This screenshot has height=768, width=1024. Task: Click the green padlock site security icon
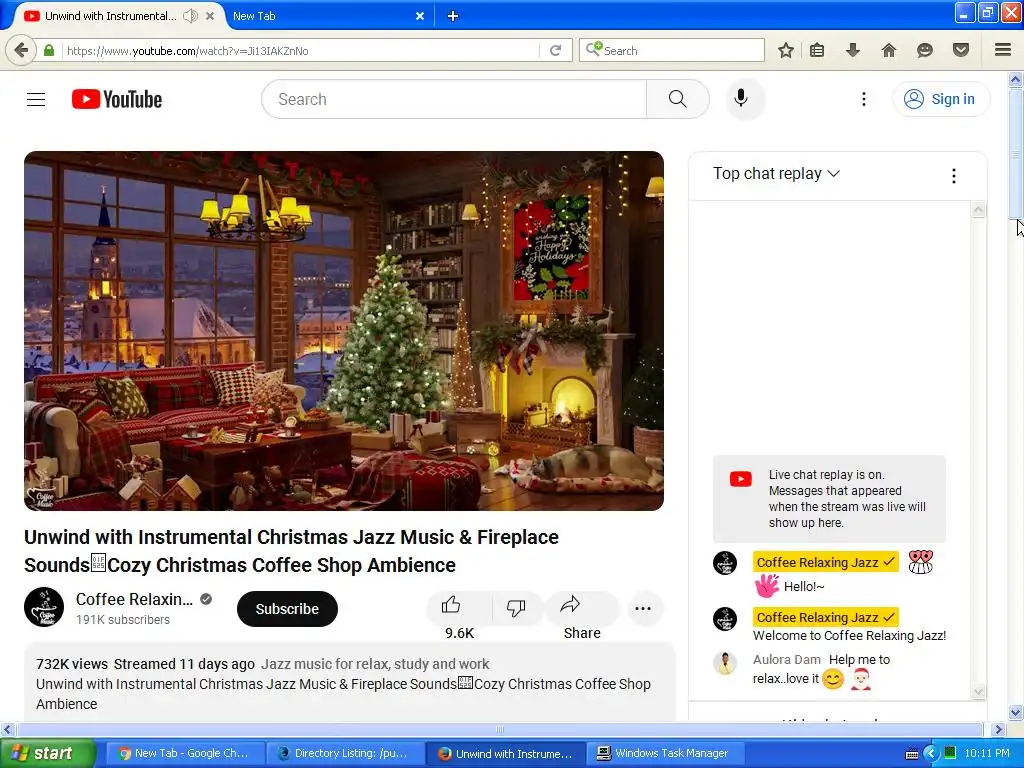pyautogui.click(x=49, y=50)
